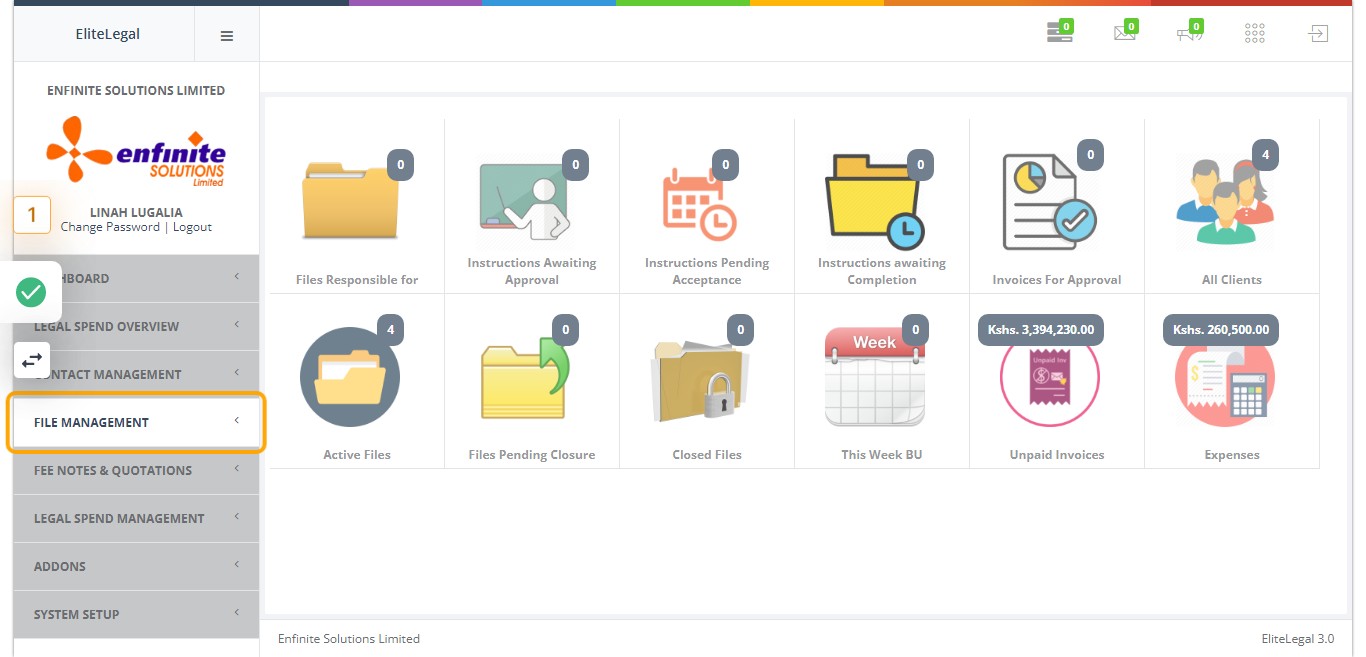Expand the Contact Management menu

tap(136, 374)
